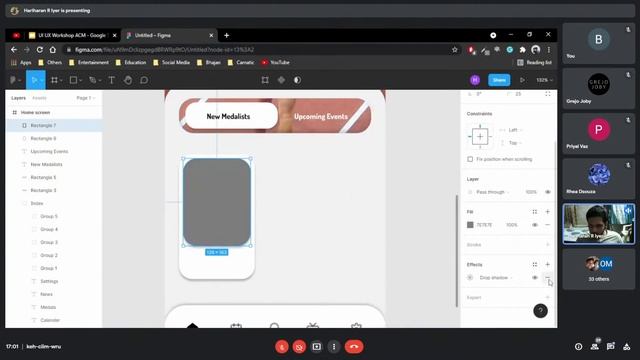Switch to the Assets tab
Image resolution: width=640 pixels, height=360 pixels.
pyautogui.click(x=40, y=98)
